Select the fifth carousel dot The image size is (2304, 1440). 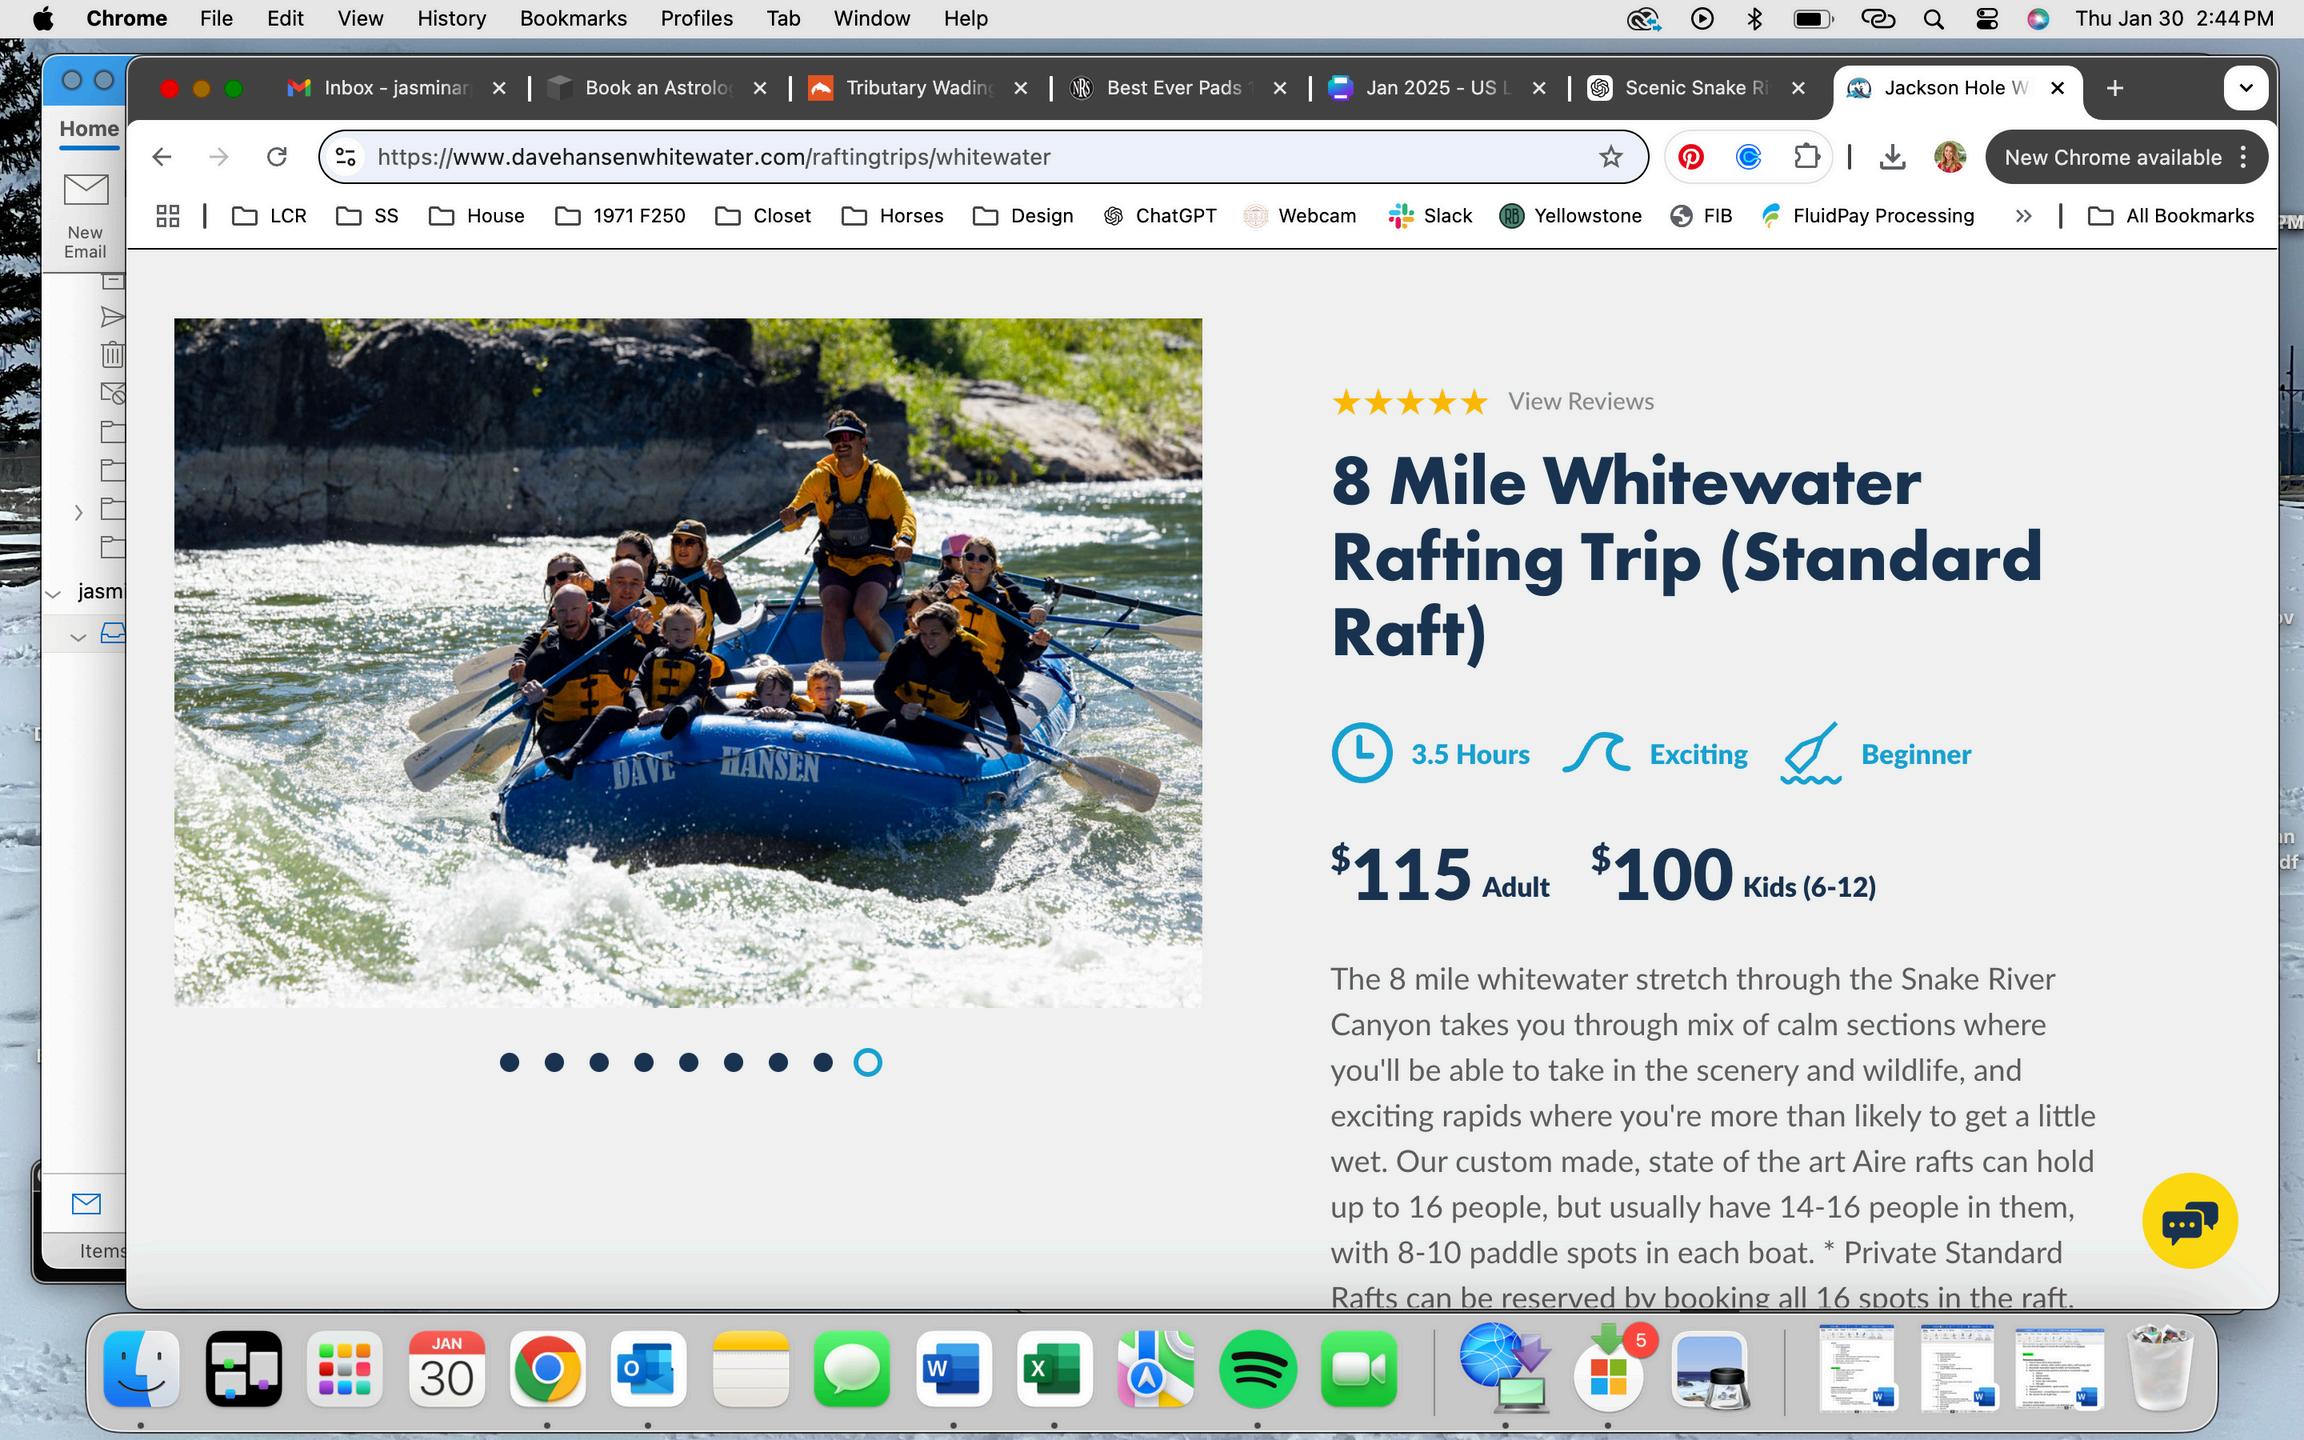coord(688,1062)
